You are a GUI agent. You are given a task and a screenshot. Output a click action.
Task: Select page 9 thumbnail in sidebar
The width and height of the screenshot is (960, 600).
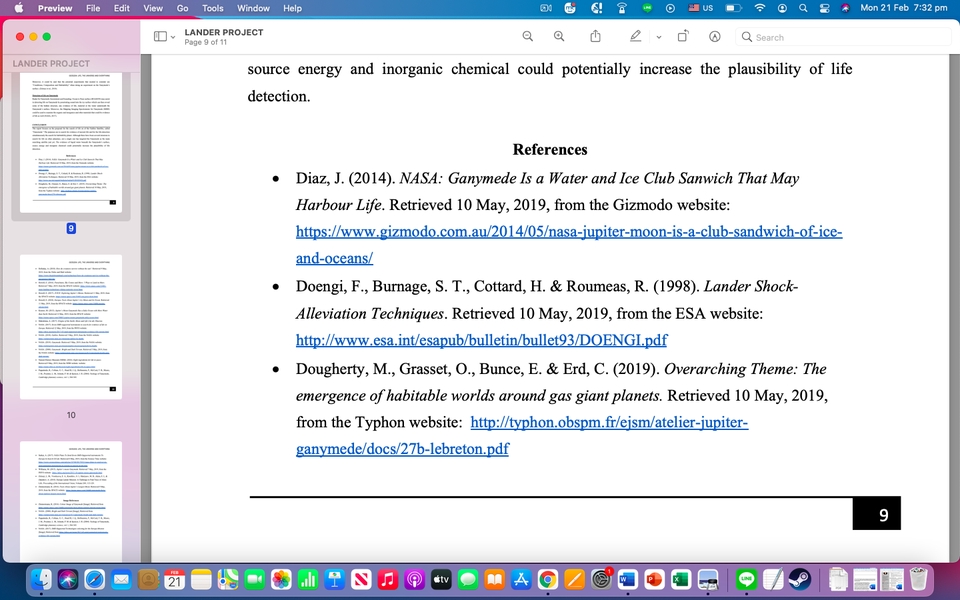point(71,142)
